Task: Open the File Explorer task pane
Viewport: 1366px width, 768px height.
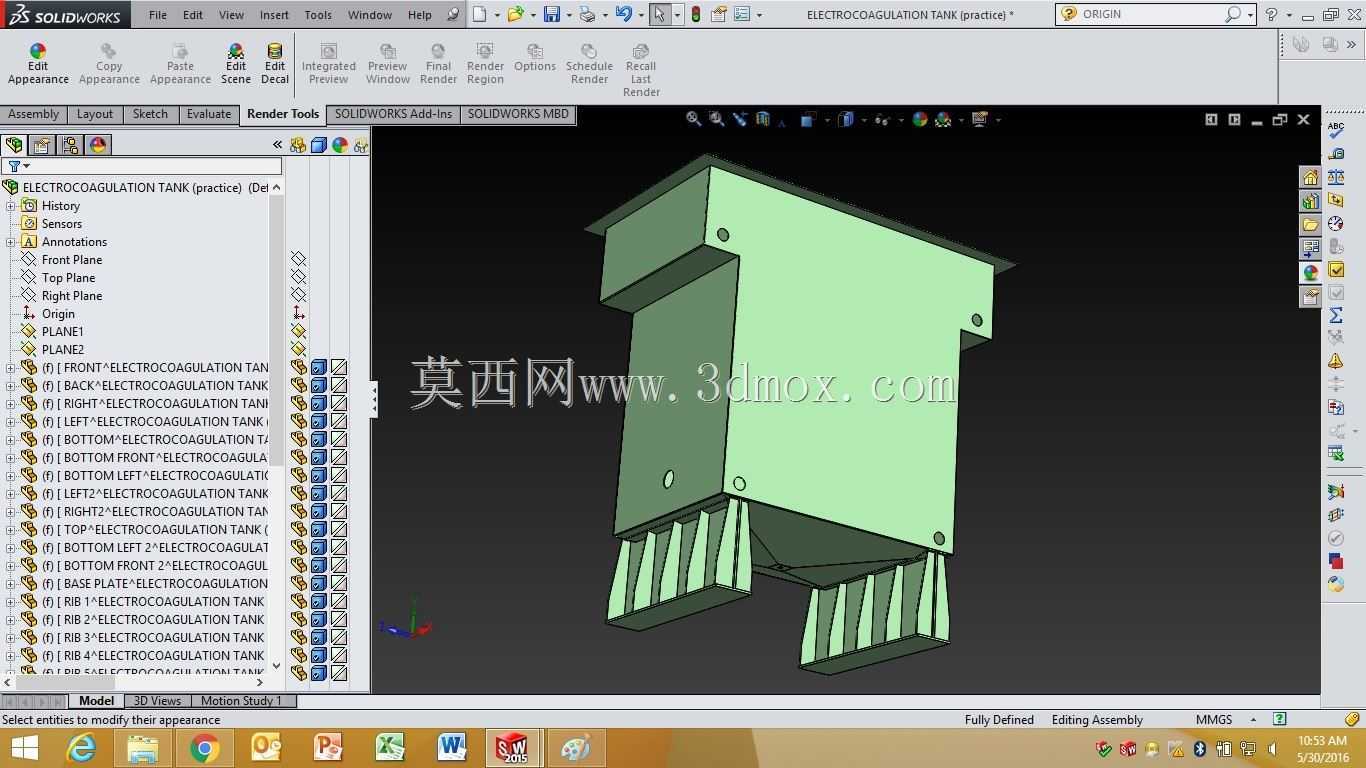Action: [x=1310, y=225]
